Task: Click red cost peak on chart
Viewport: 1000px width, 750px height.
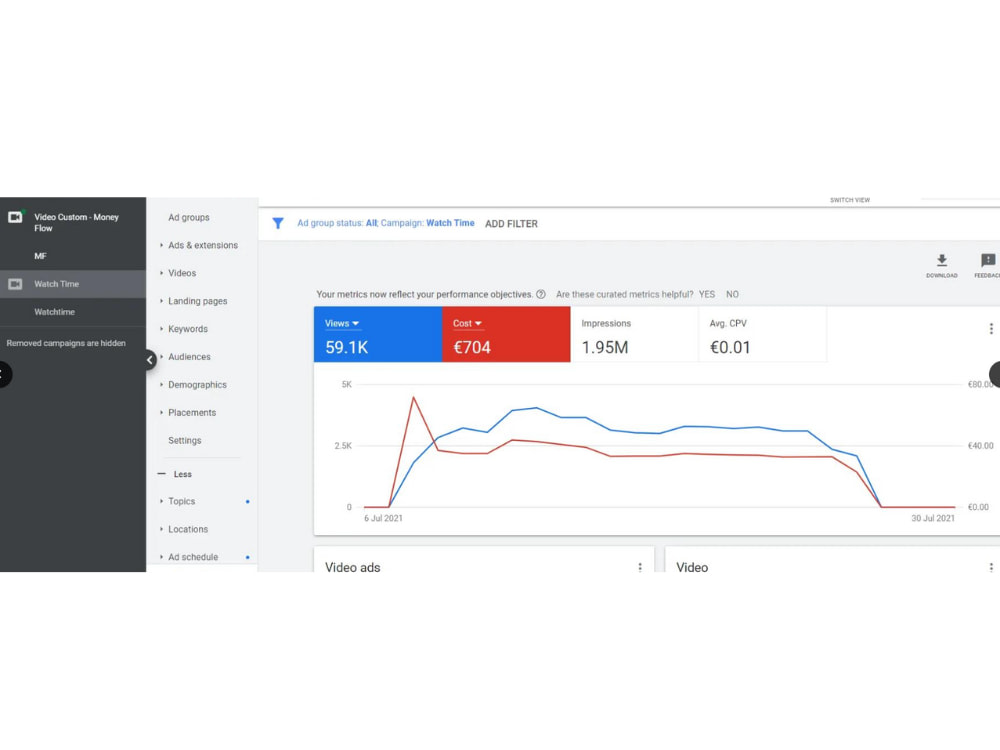Action: click(x=413, y=398)
